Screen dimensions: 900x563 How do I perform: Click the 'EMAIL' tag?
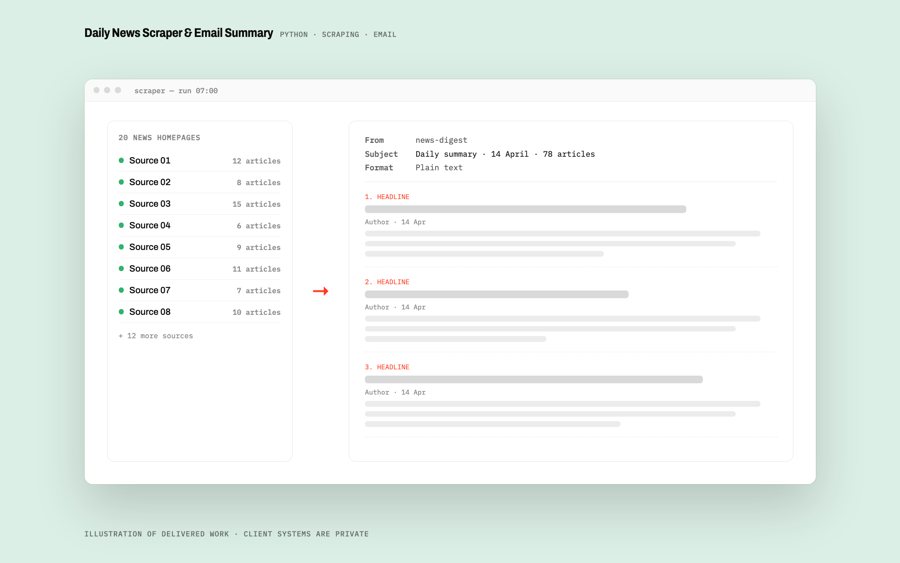(x=385, y=34)
